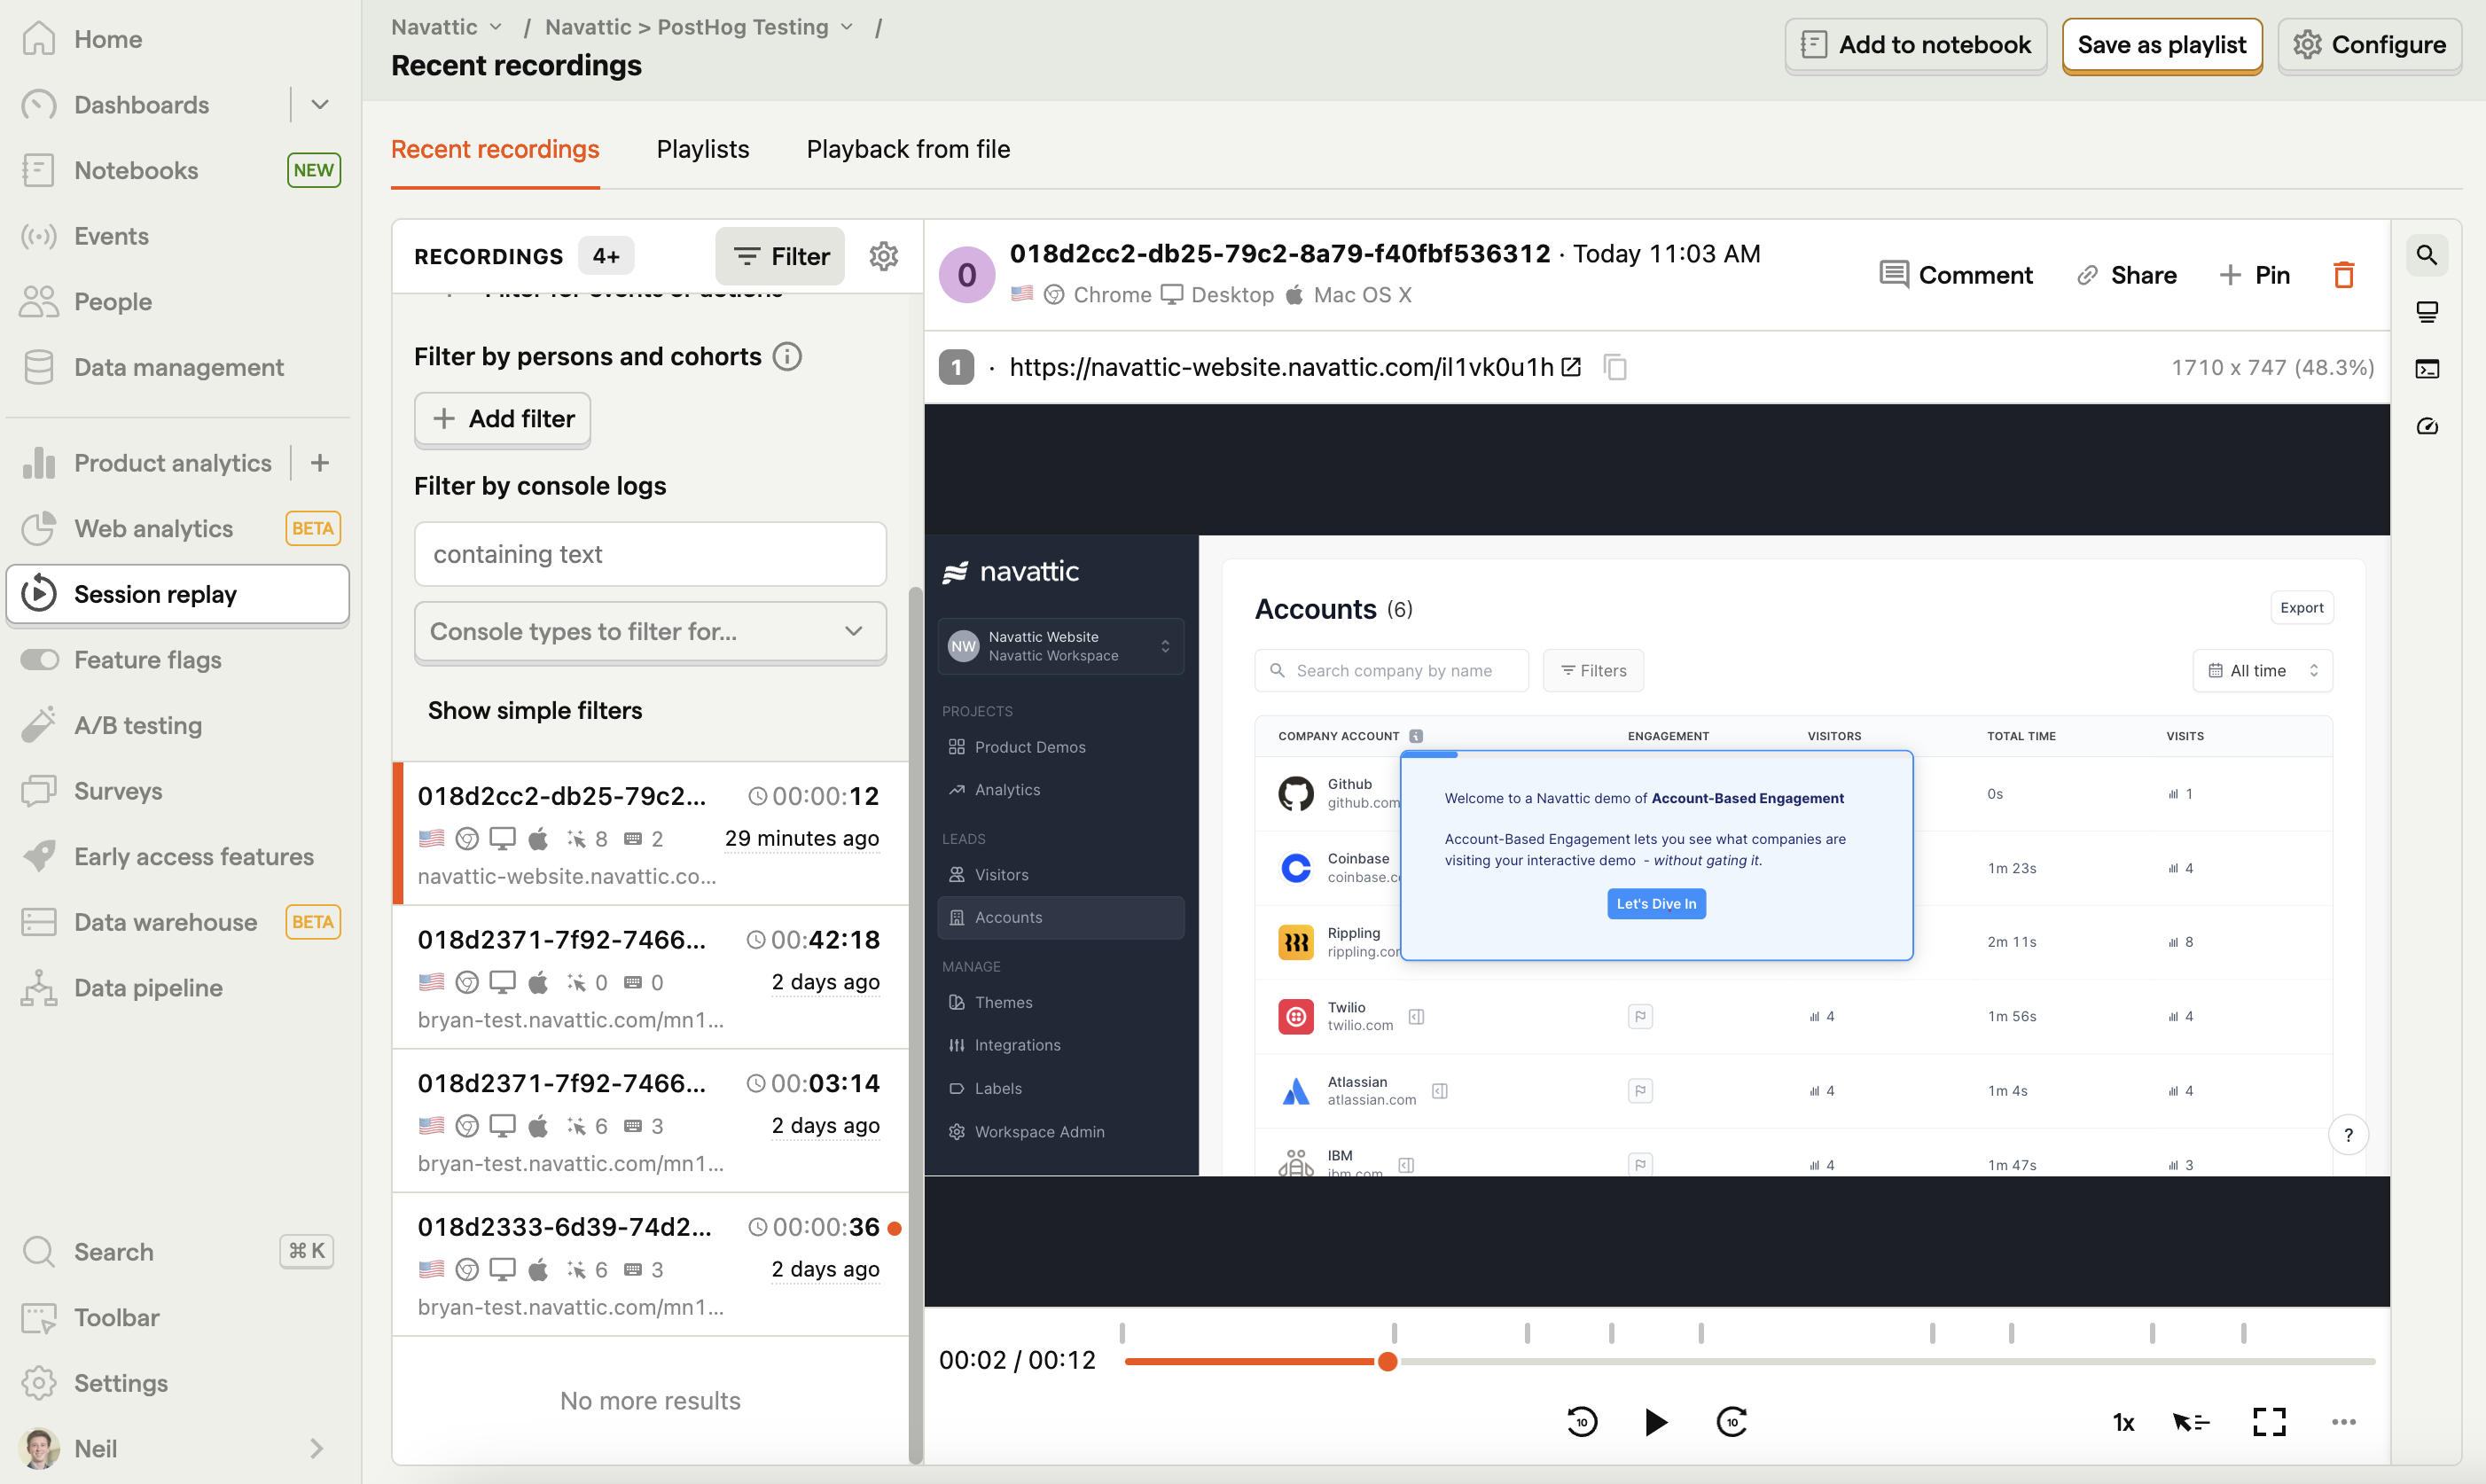Save recordings as playlist

click(x=2161, y=45)
